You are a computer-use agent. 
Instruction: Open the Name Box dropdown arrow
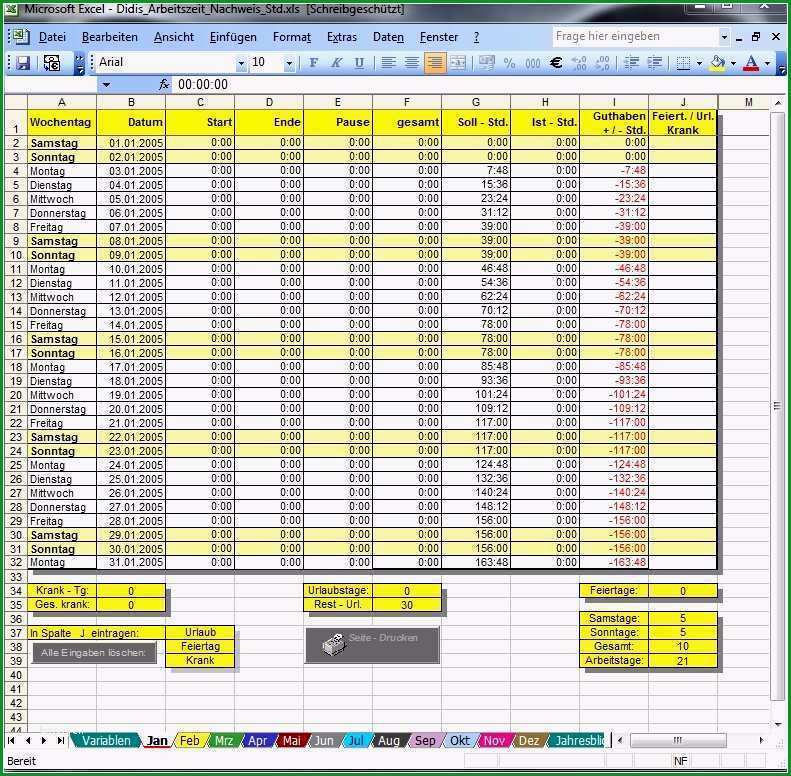(x=106, y=85)
